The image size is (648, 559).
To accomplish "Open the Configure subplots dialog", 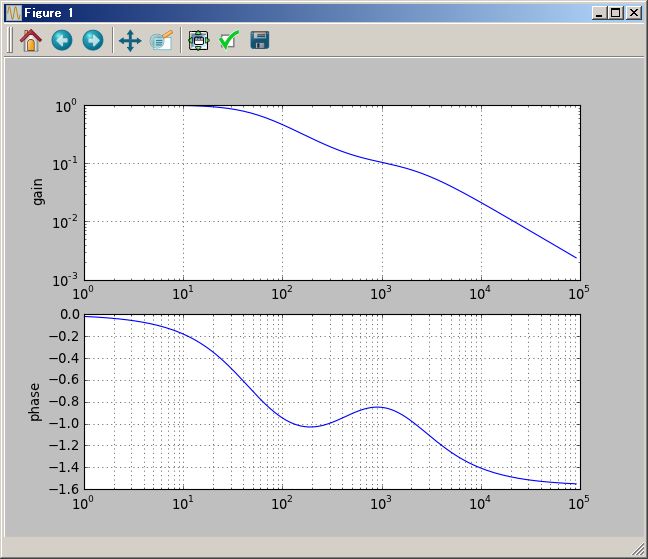I will 199,40.
